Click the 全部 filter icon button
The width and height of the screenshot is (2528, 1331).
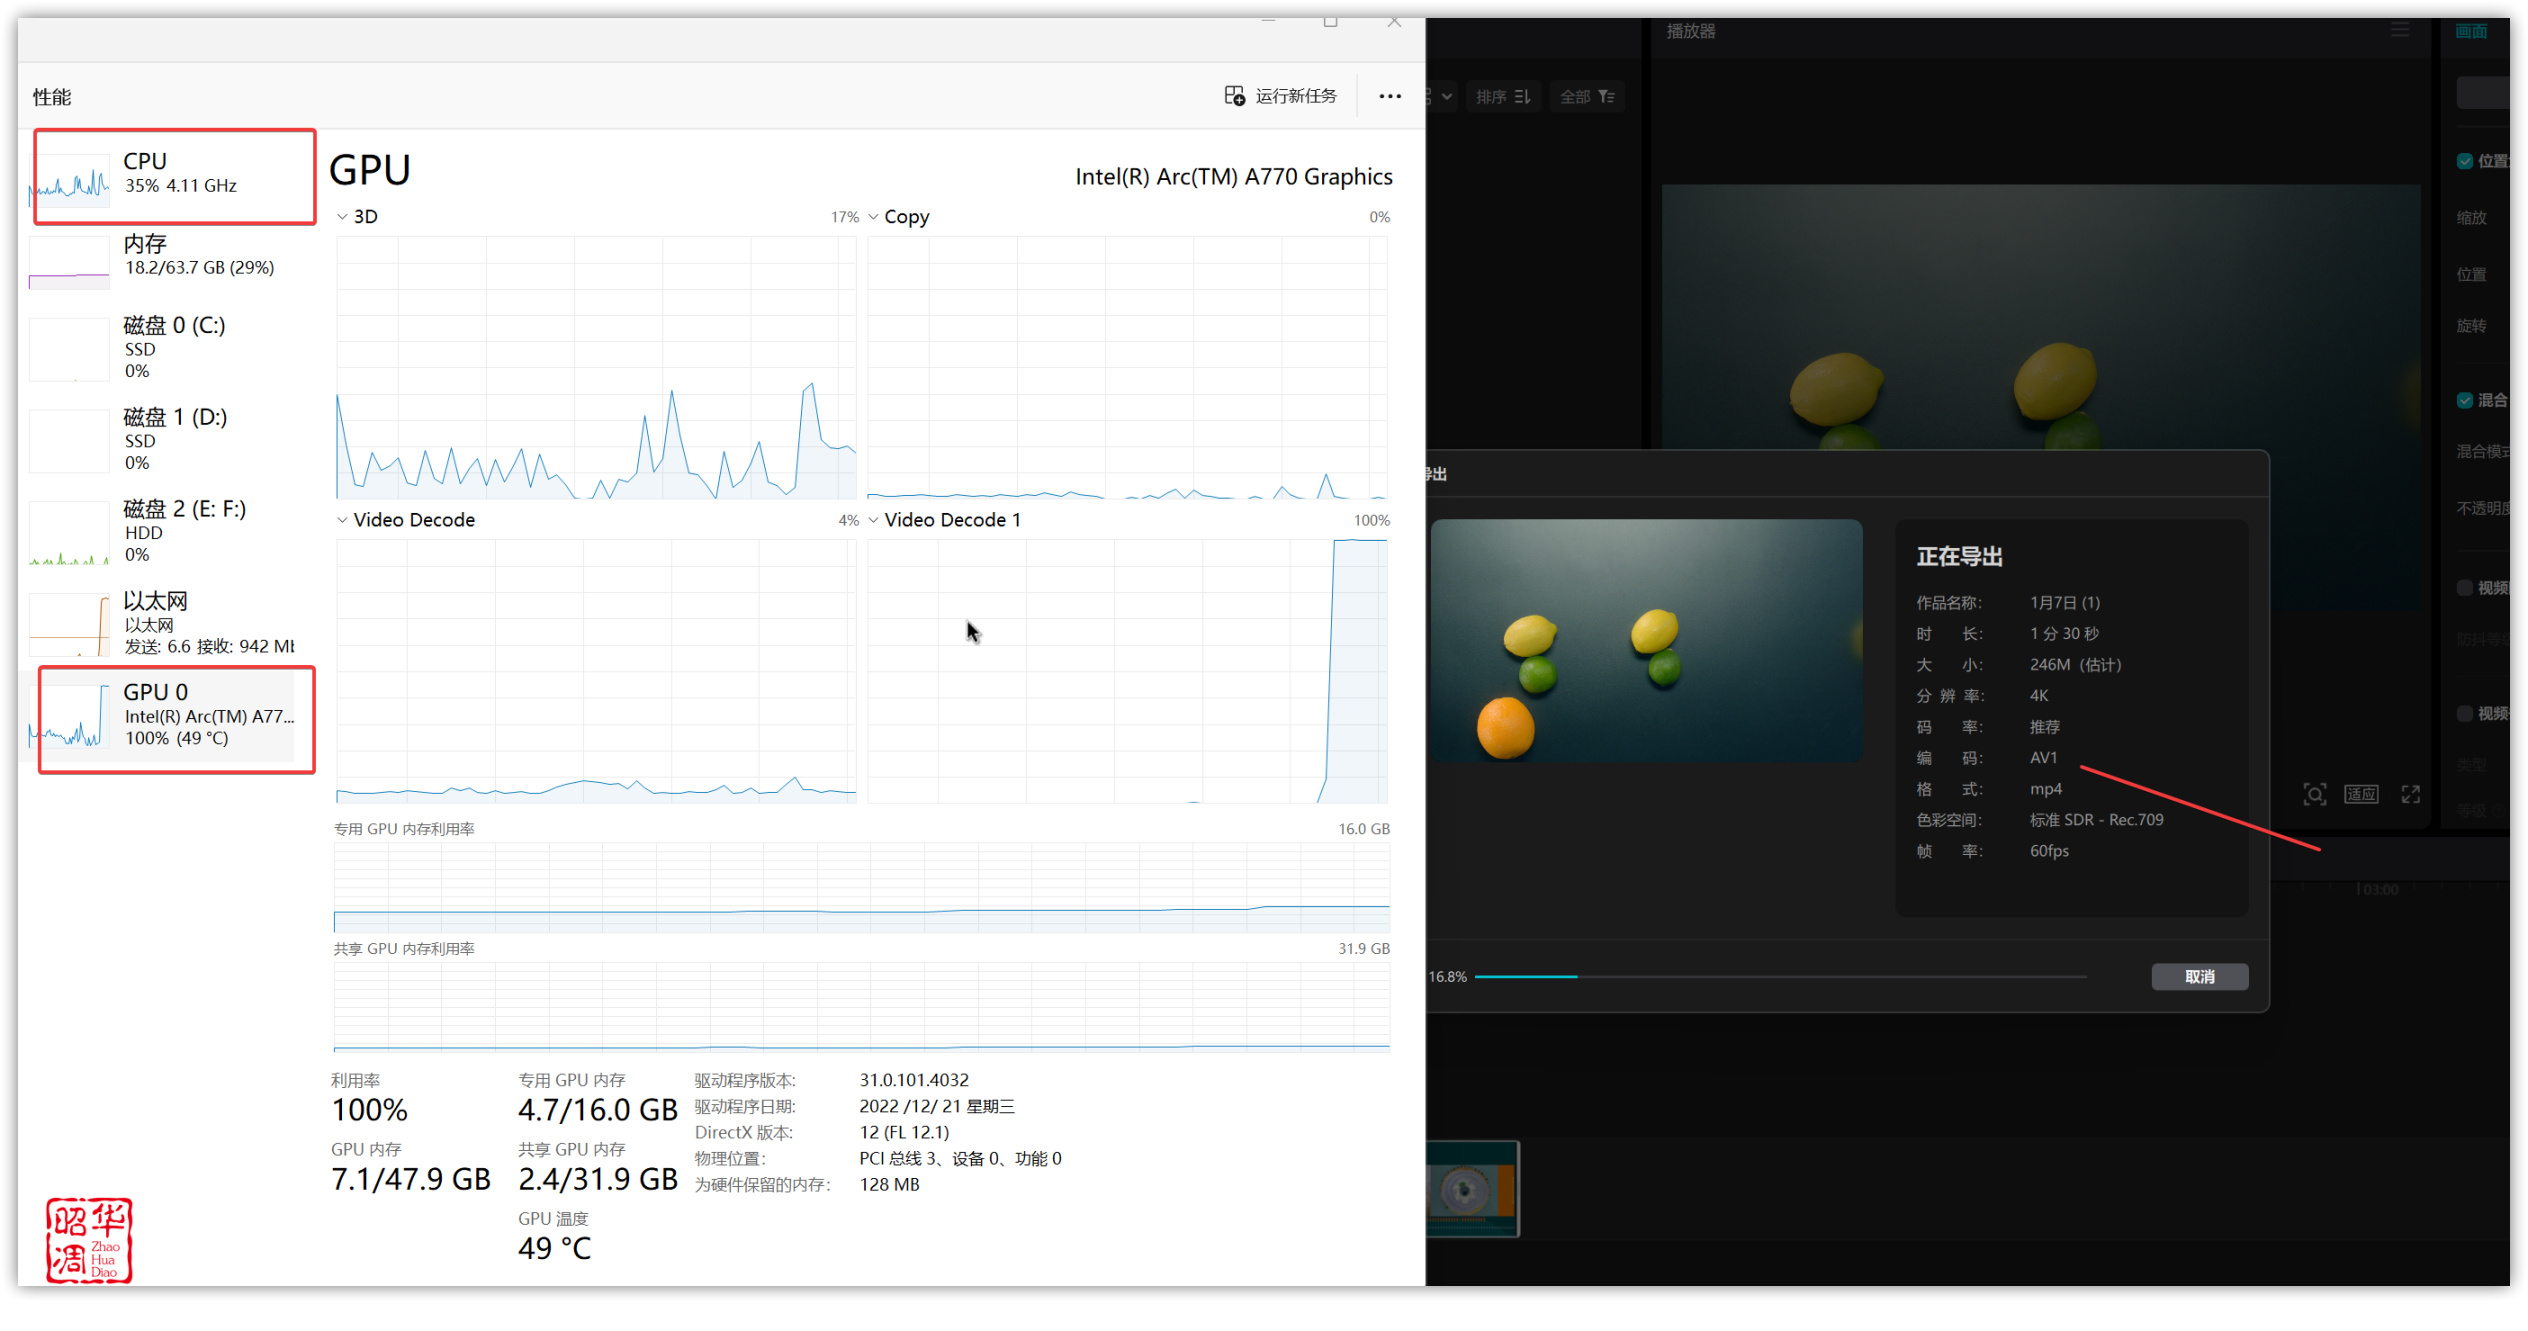point(1587,97)
